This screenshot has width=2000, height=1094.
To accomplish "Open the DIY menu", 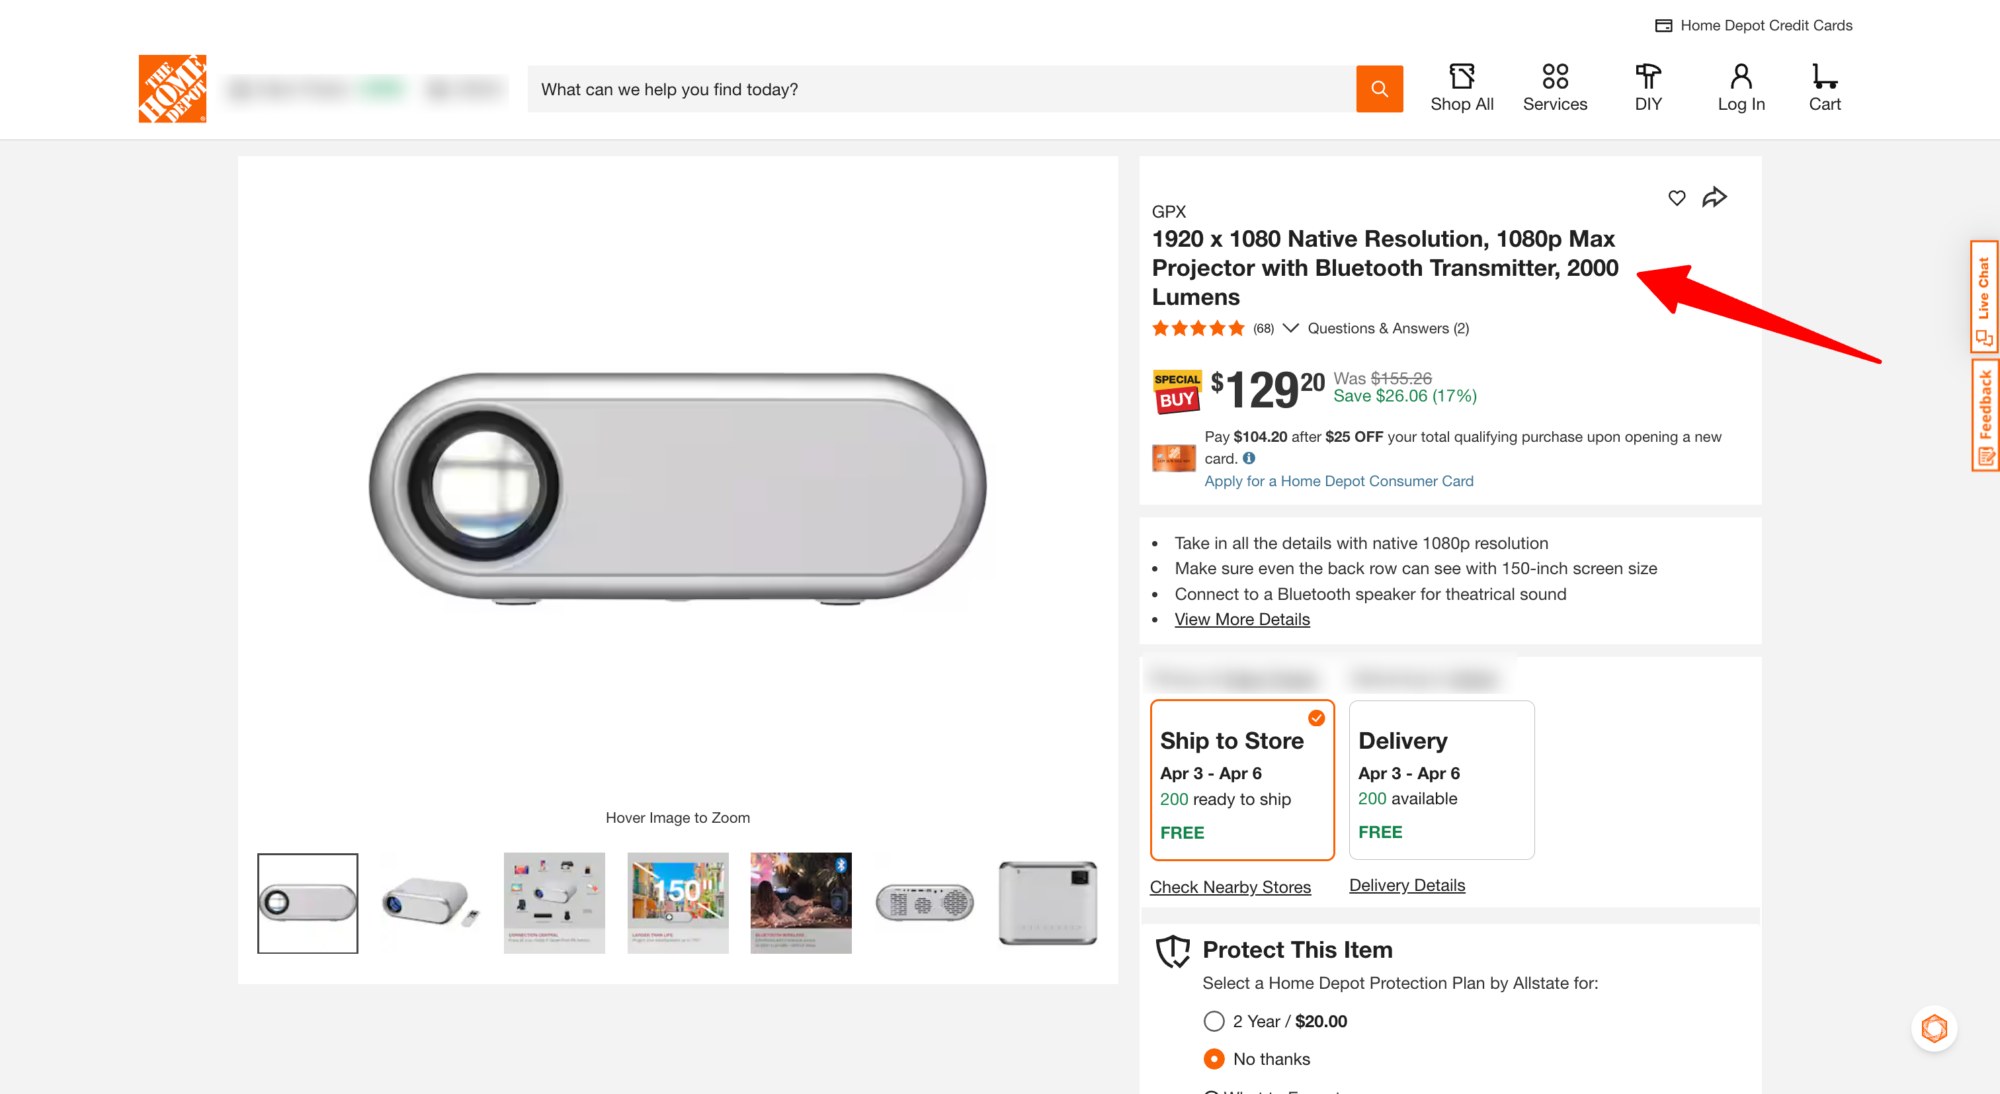I will (1648, 88).
